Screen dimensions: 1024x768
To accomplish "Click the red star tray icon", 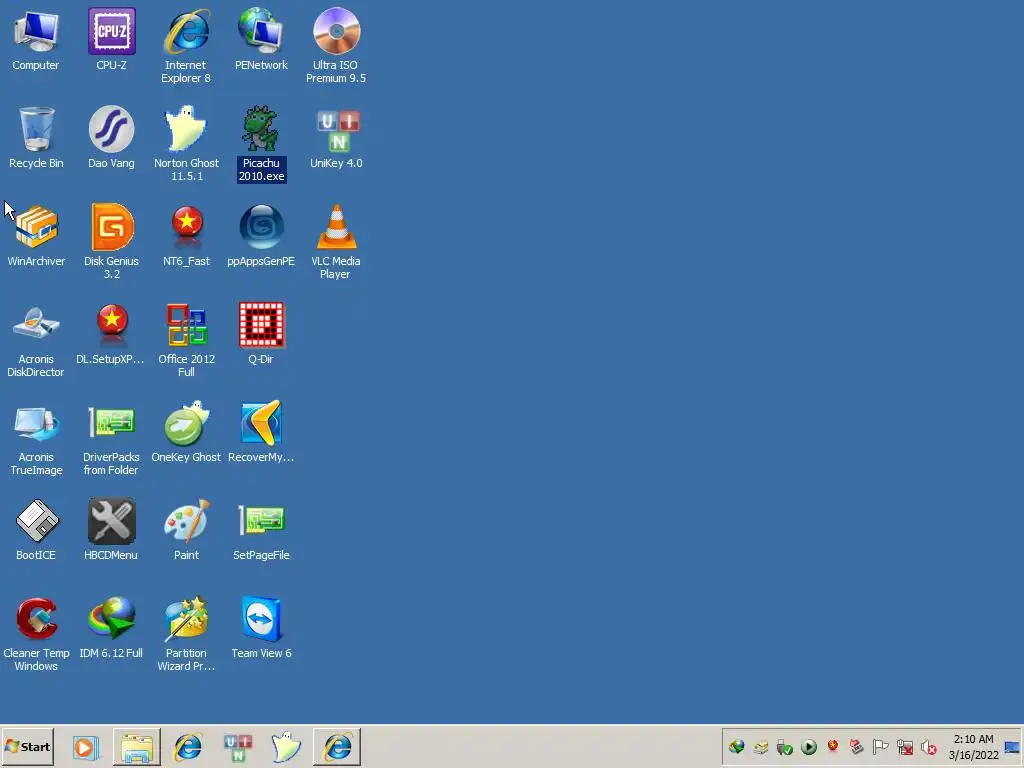I will pyautogui.click(x=833, y=746).
